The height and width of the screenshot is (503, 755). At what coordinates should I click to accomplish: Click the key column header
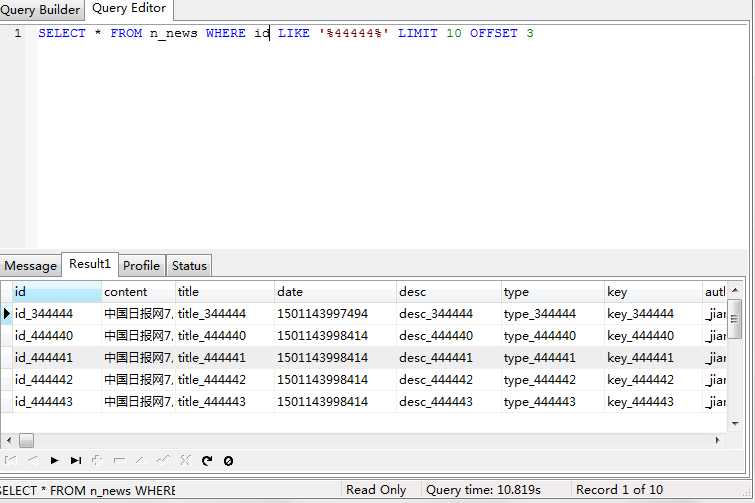653,292
